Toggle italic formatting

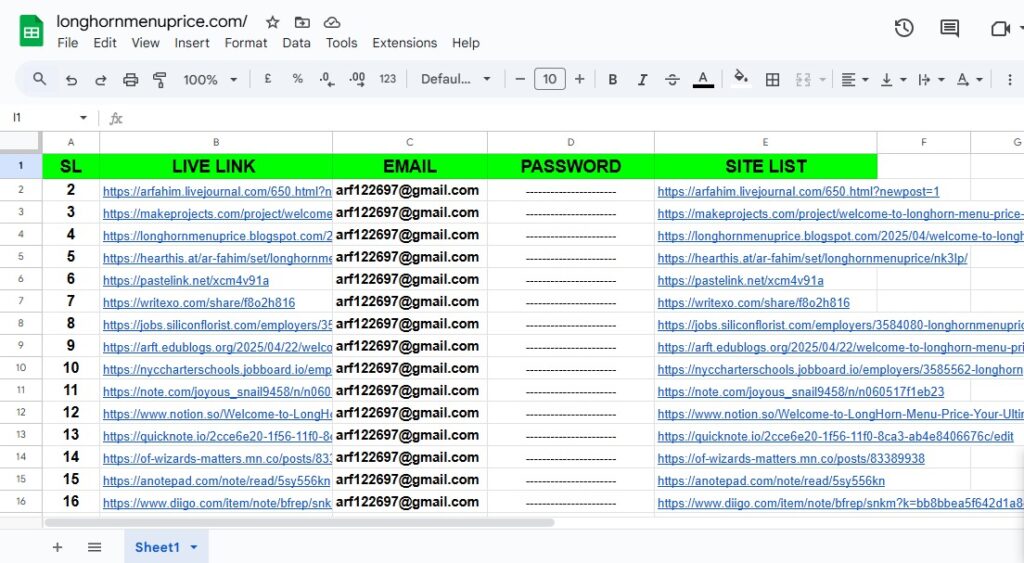click(642, 80)
